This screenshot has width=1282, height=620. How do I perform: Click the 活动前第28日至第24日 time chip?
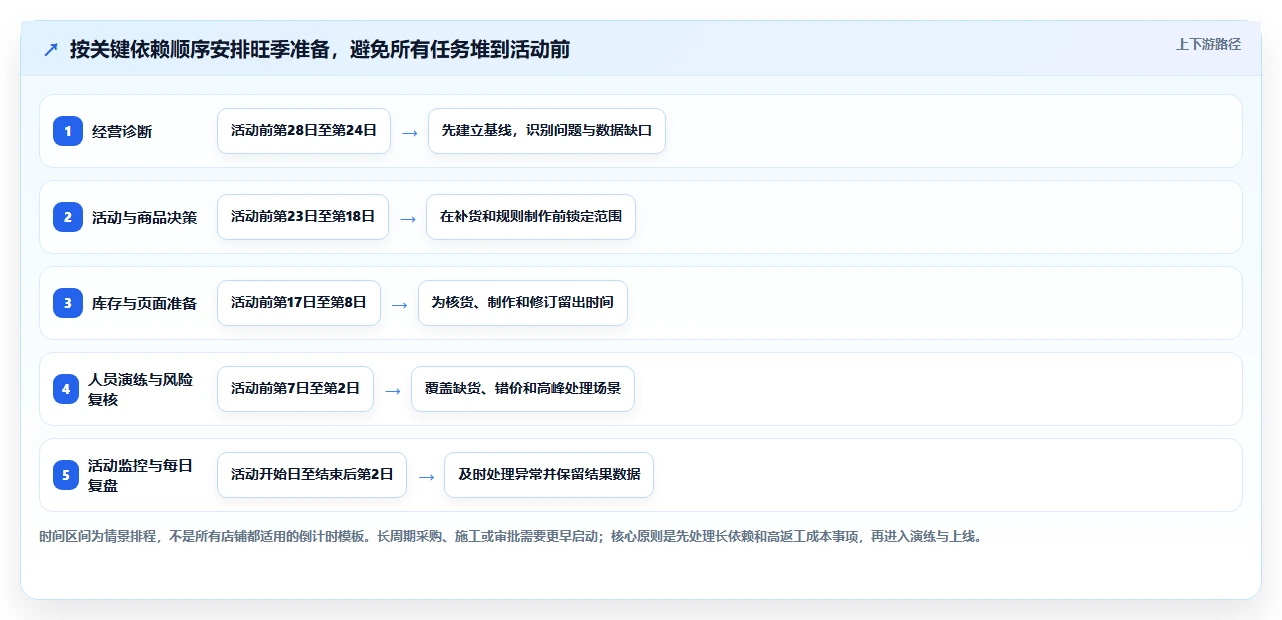point(304,131)
